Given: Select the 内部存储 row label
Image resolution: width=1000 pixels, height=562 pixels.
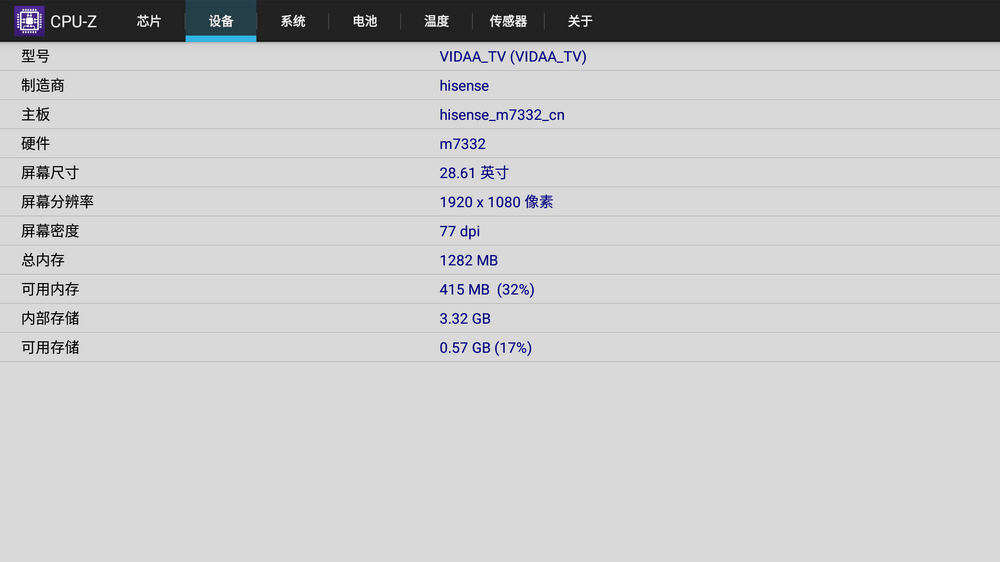Looking at the screenshot, I should [x=50, y=318].
